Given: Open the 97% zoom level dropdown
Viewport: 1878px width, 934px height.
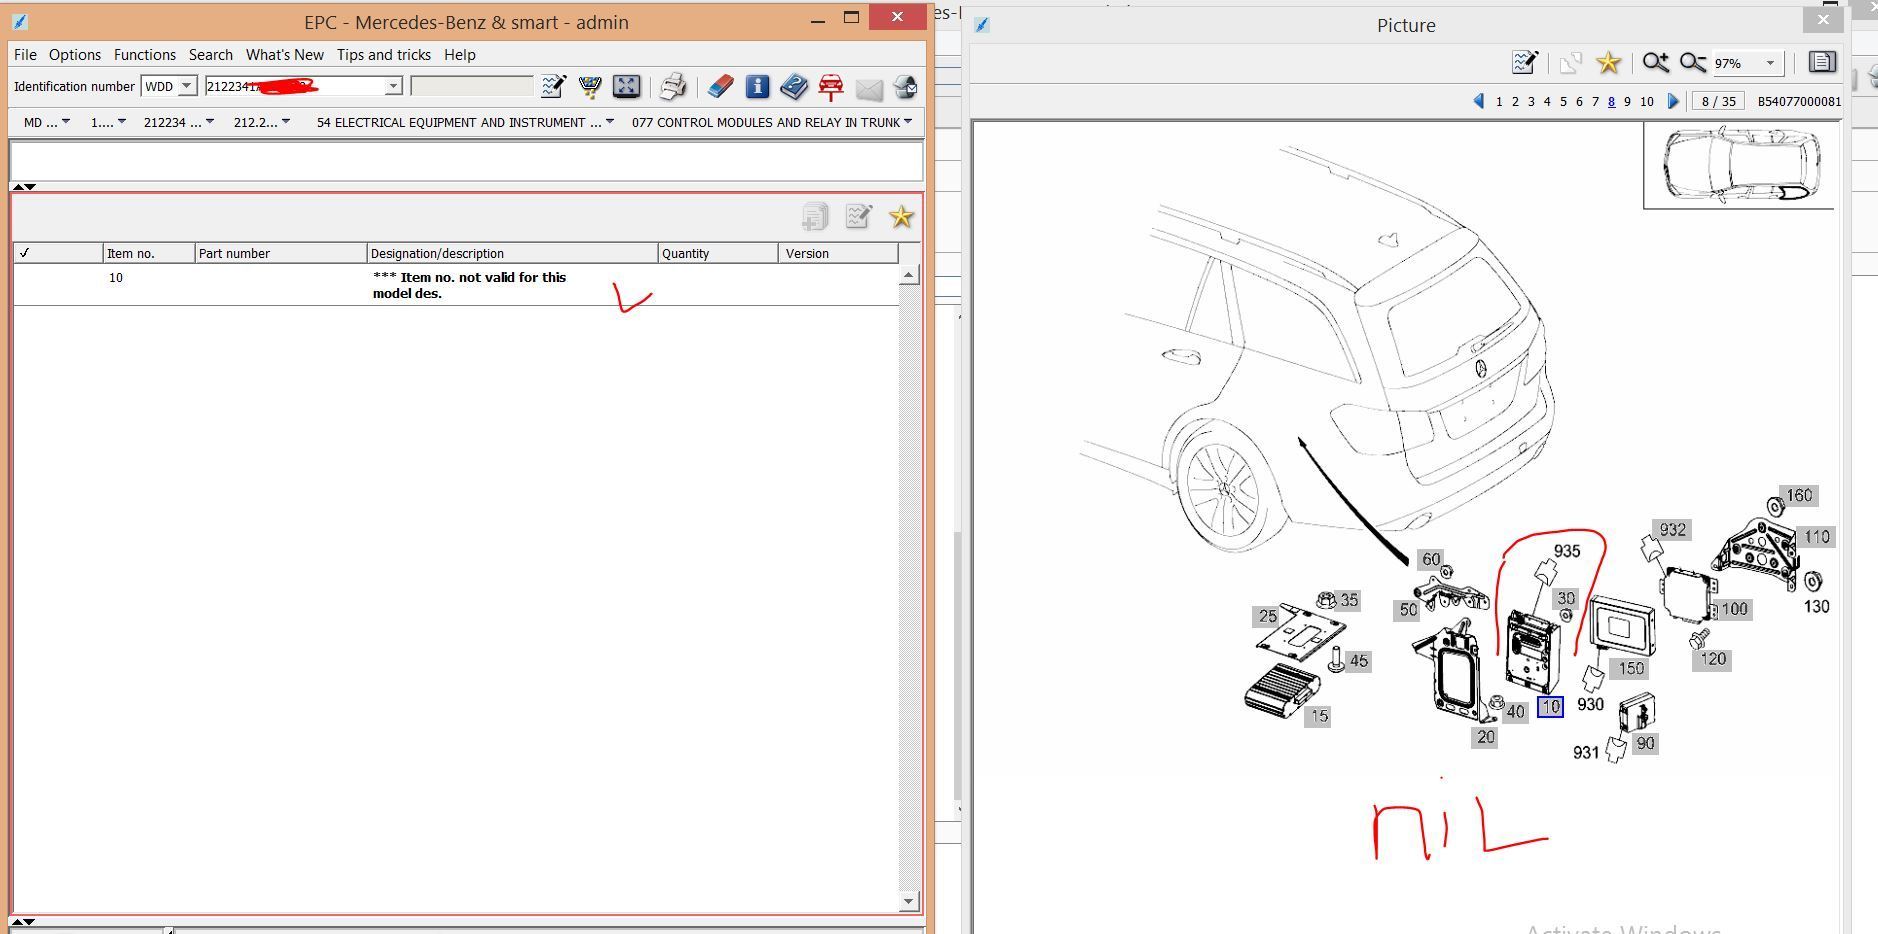Looking at the screenshot, I should [x=1769, y=63].
